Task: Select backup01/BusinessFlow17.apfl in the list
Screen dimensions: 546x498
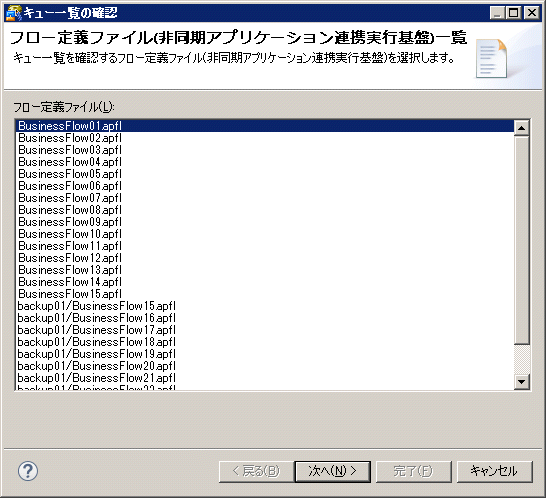Action: pyautogui.click(x=265, y=330)
